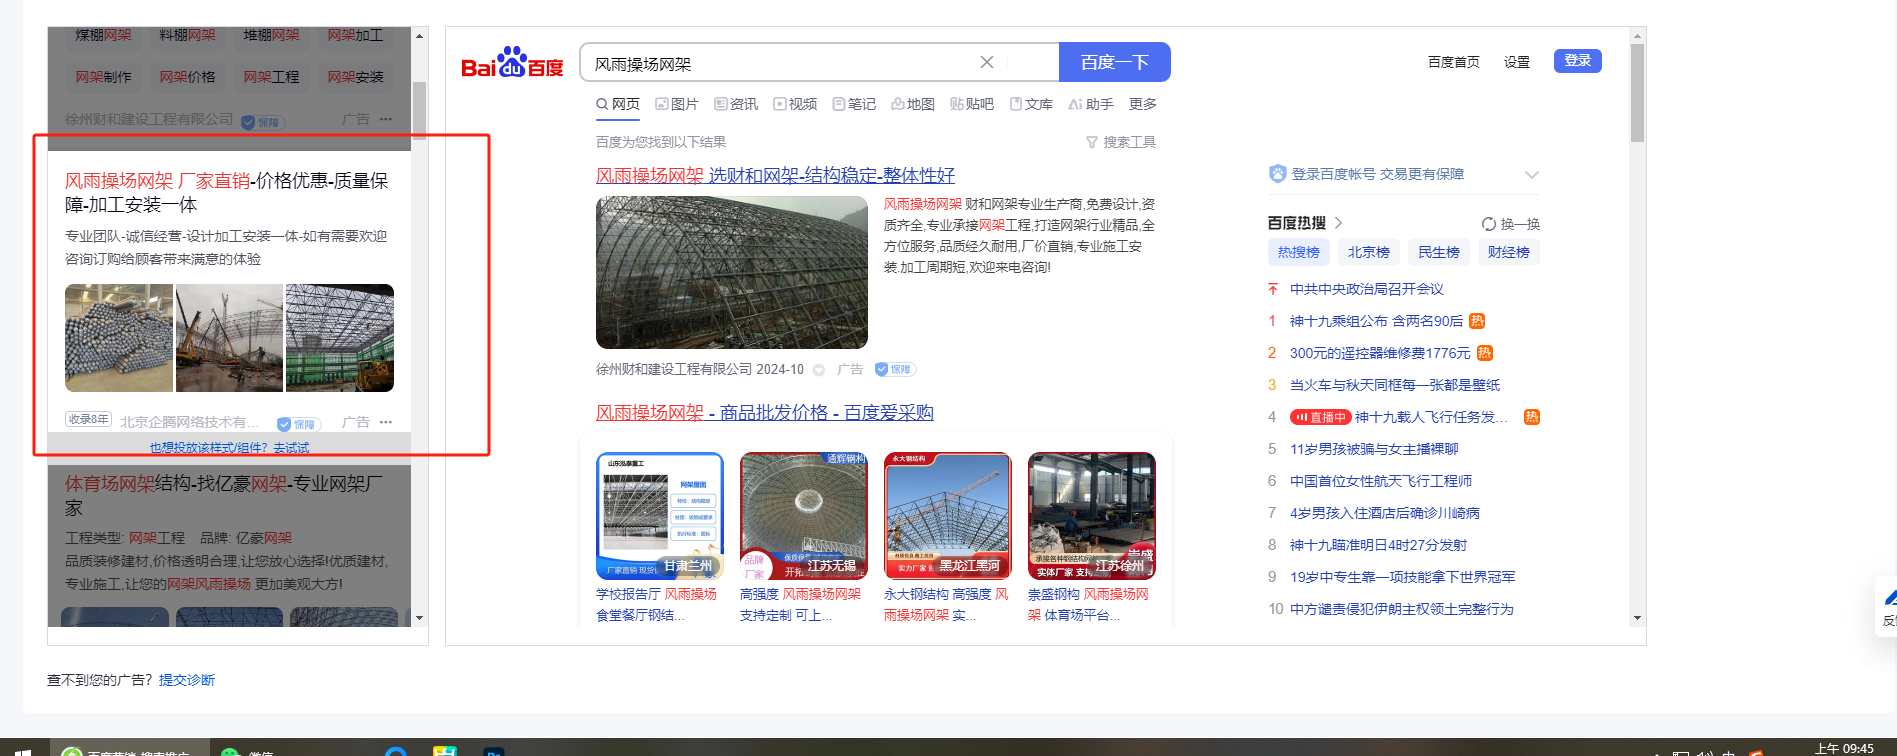The width and height of the screenshot is (1897, 756).
Task: Click the note icon beside 笔记
Action: [839, 104]
